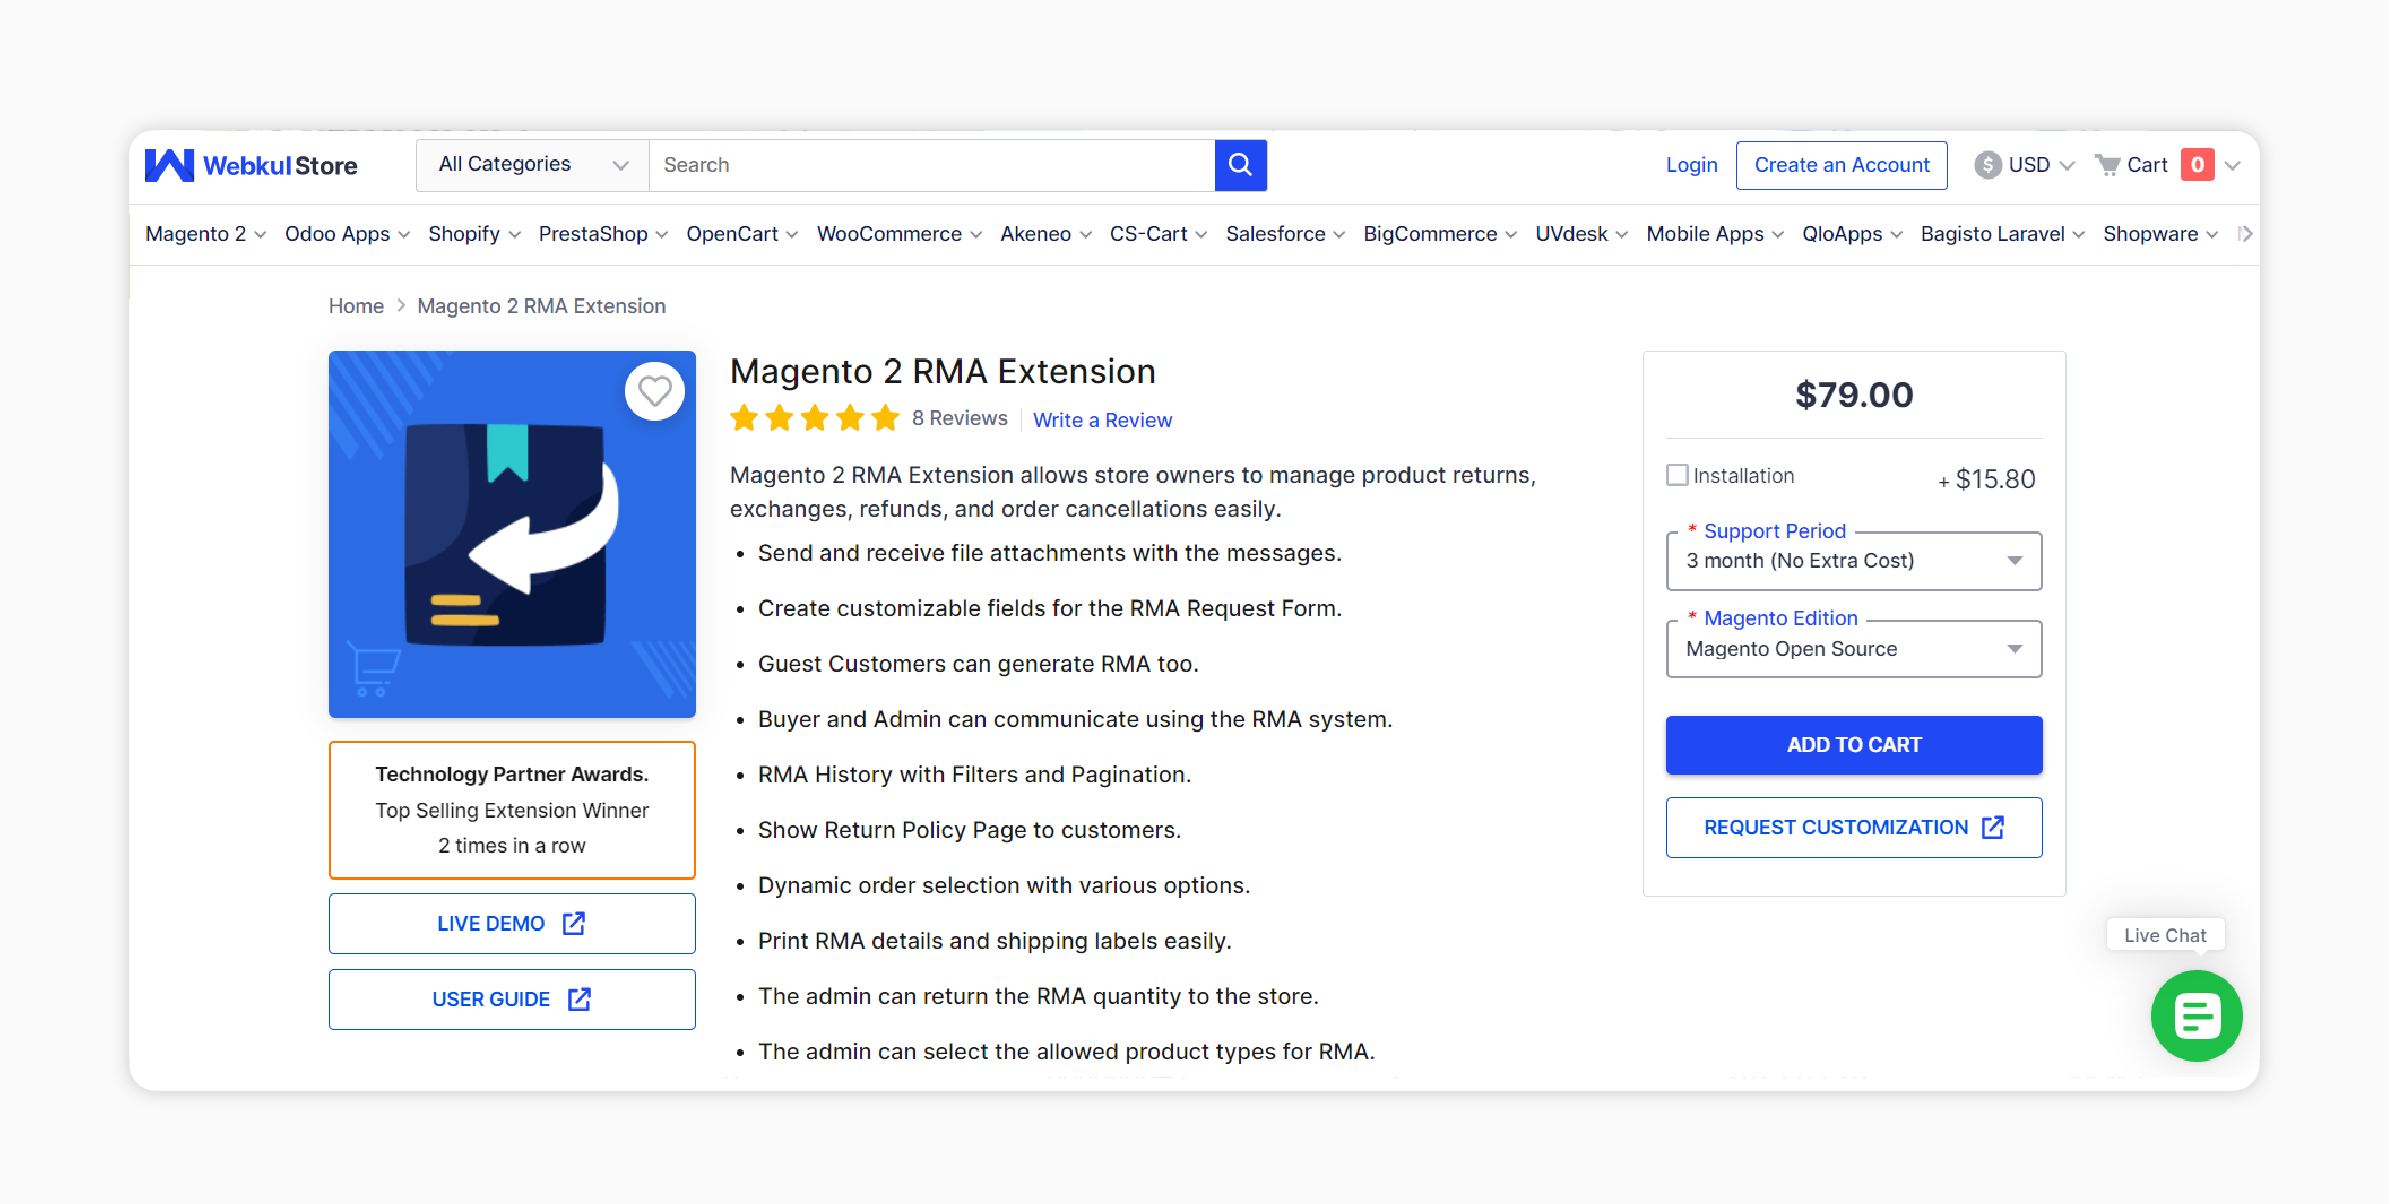Viewport: 2389px width, 1204px height.
Task: Enable the Installation checkbox
Action: coord(1677,476)
